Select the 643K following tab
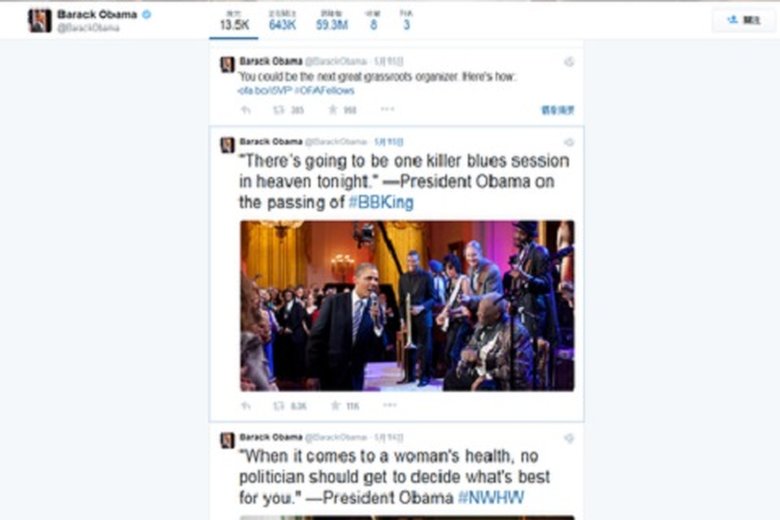 click(282, 20)
